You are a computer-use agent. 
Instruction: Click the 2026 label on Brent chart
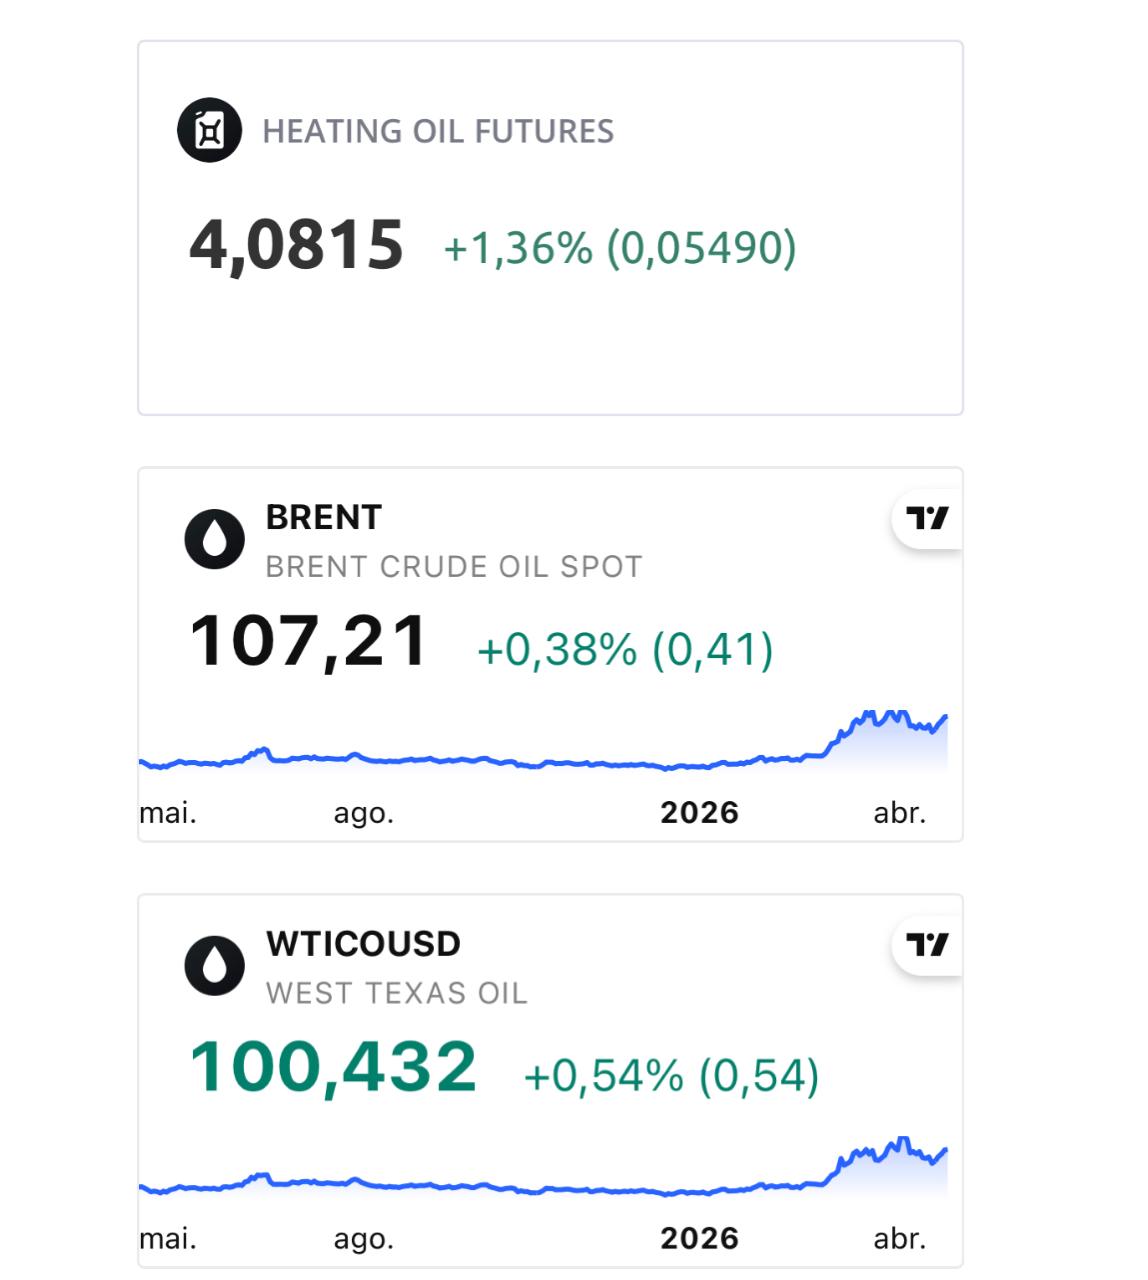[x=699, y=813]
